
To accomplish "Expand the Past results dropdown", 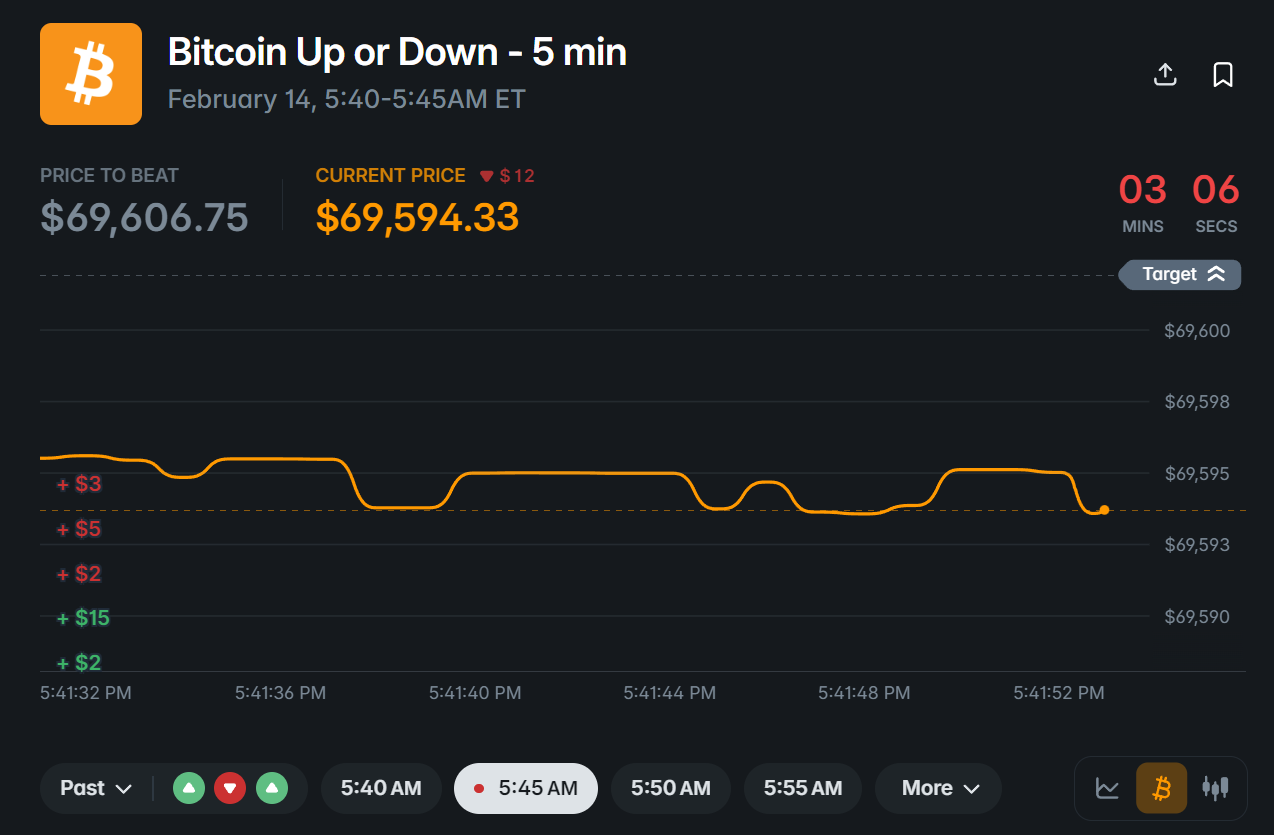I will point(96,788).
